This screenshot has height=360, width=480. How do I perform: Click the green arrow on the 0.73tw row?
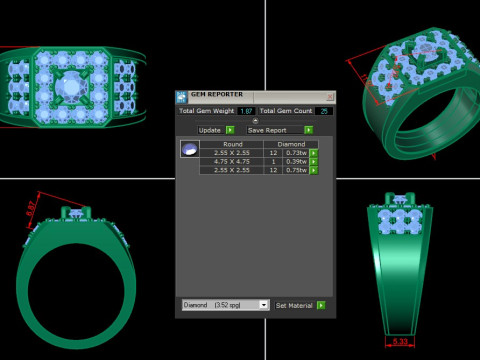[x=314, y=153]
